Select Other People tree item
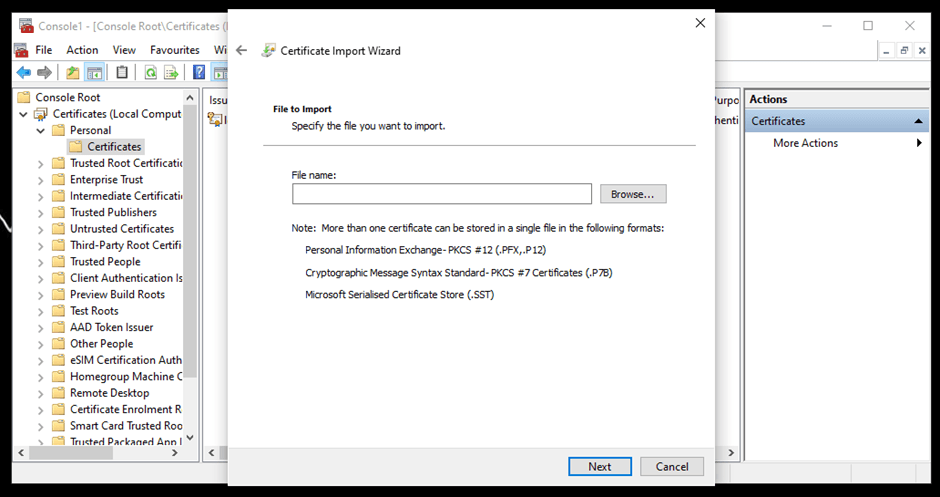The height and width of the screenshot is (497, 940). [101, 344]
